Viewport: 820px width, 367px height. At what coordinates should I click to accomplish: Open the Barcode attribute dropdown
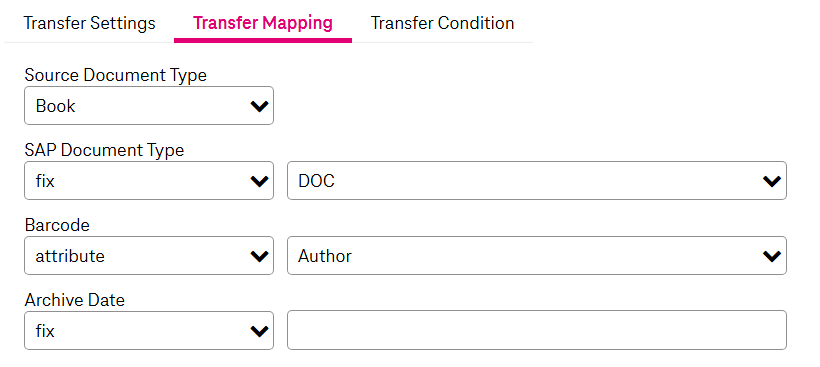tap(149, 255)
